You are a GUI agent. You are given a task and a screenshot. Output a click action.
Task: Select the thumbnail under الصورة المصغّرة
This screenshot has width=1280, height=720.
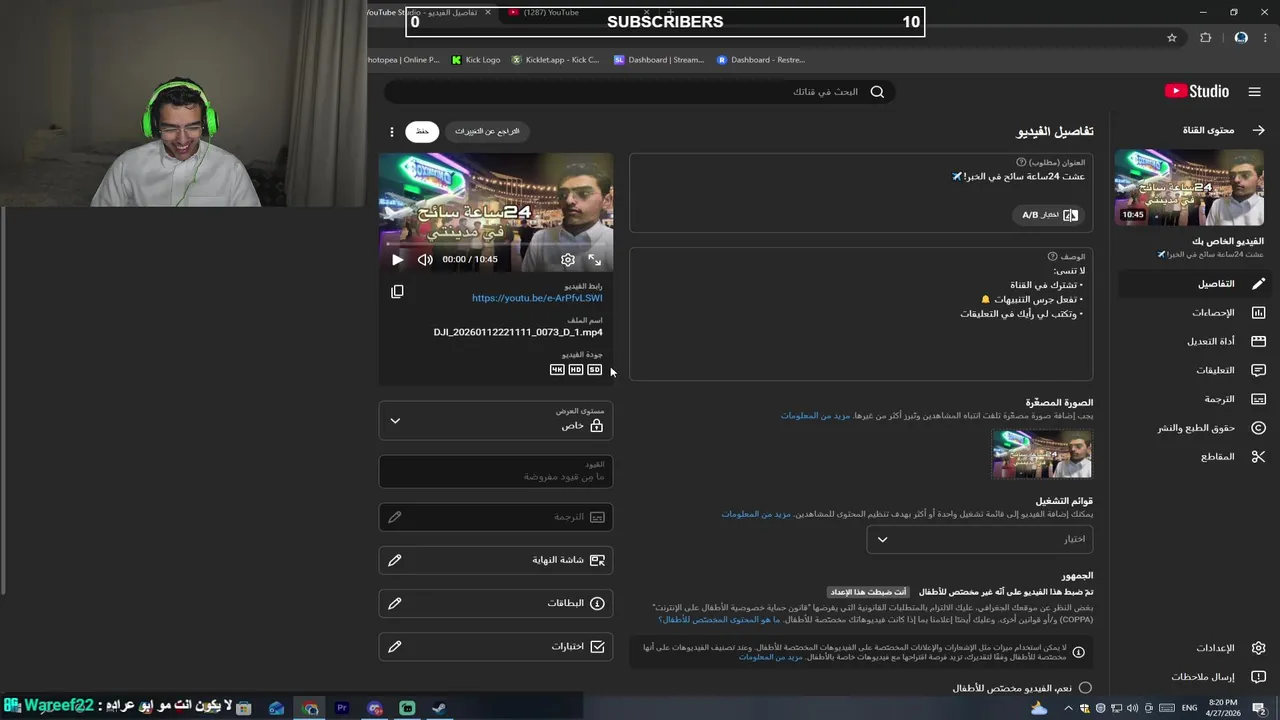pos(1042,454)
